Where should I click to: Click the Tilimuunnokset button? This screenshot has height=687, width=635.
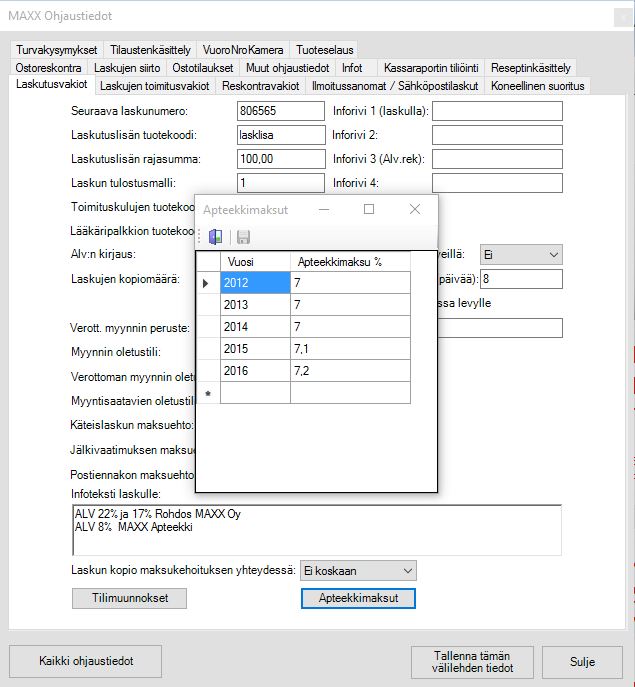129,598
